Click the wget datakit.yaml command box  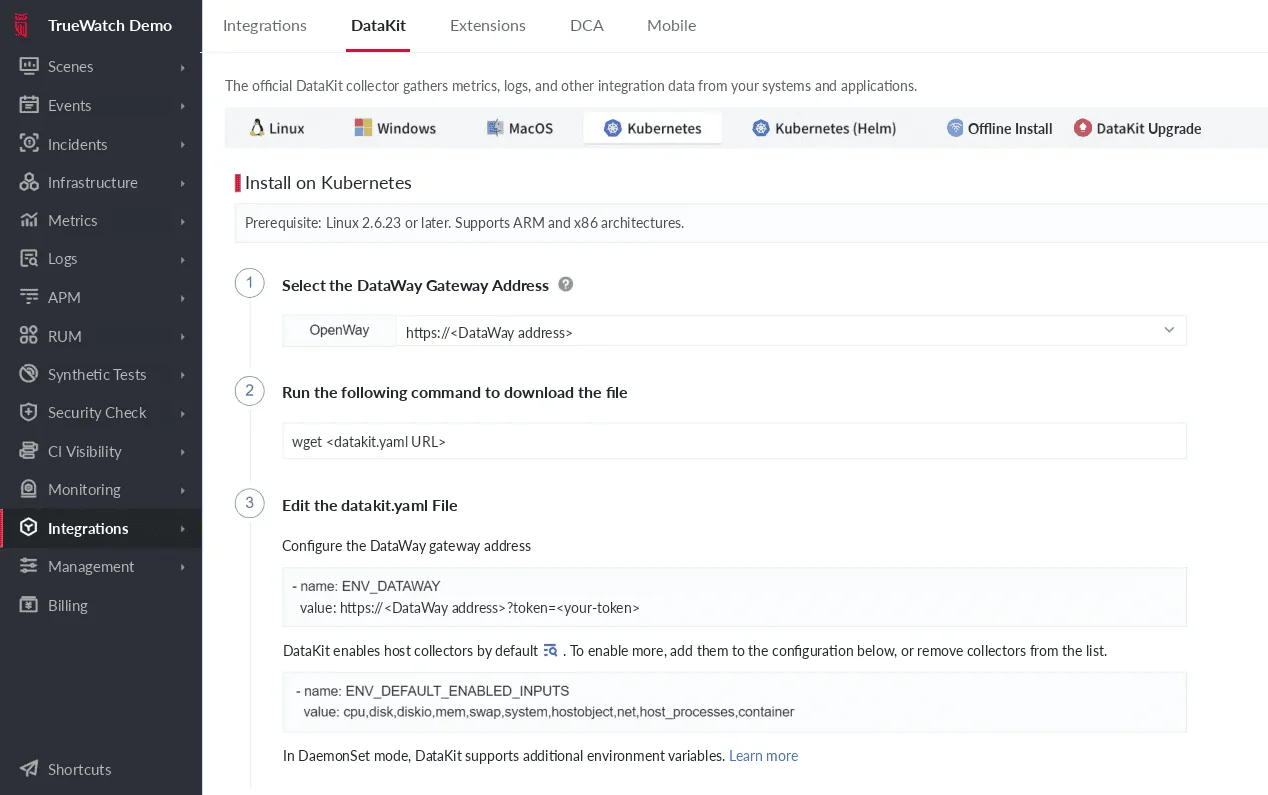coord(734,441)
